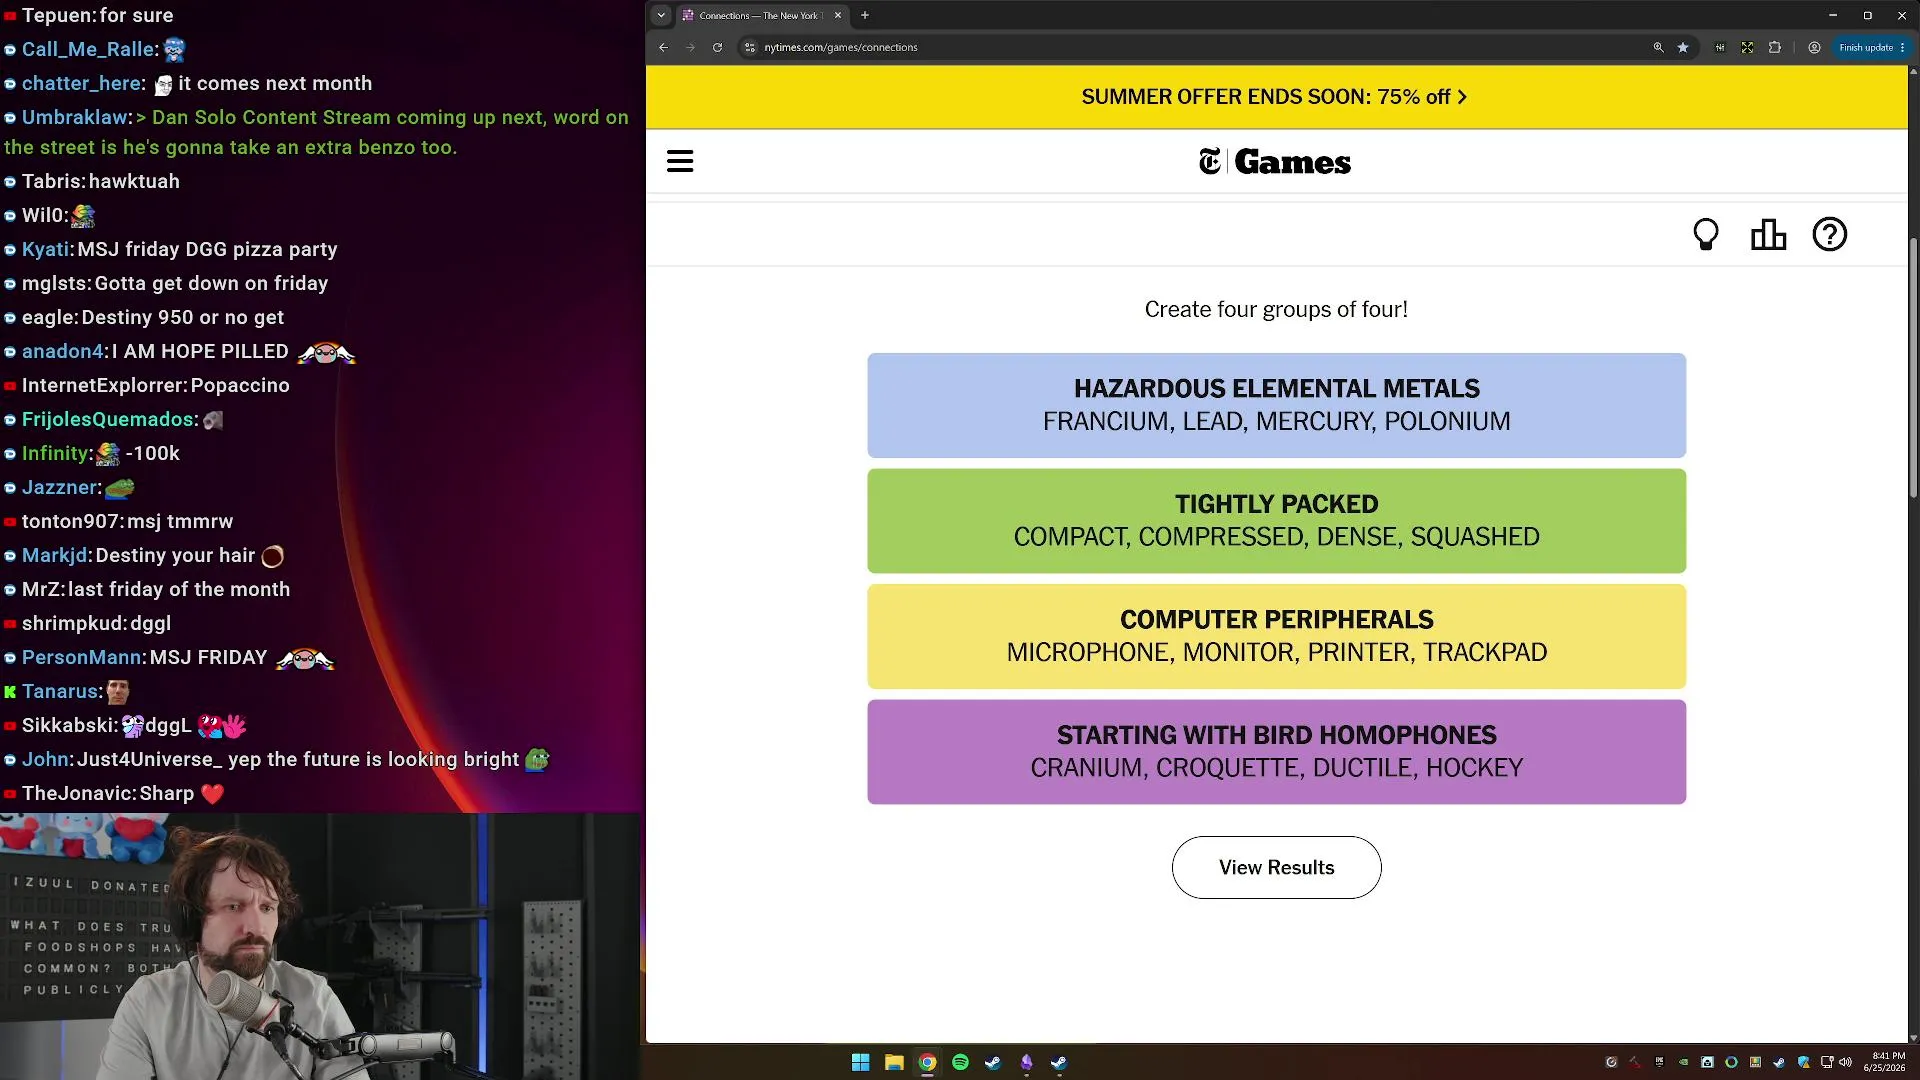Click the Hazardous Elemental Metals blue group
Image resolution: width=1920 pixels, height=1080 pixels.
click(1276, 405)
